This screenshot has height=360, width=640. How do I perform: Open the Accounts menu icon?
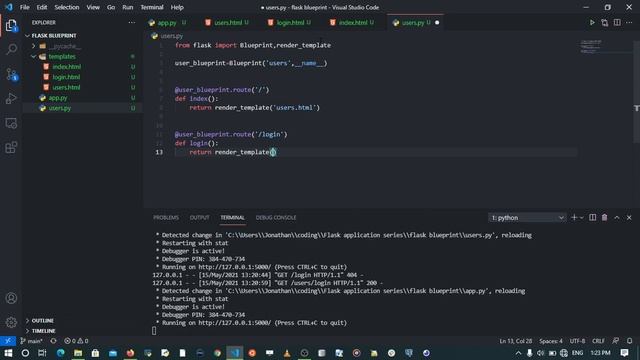(11, 298)
